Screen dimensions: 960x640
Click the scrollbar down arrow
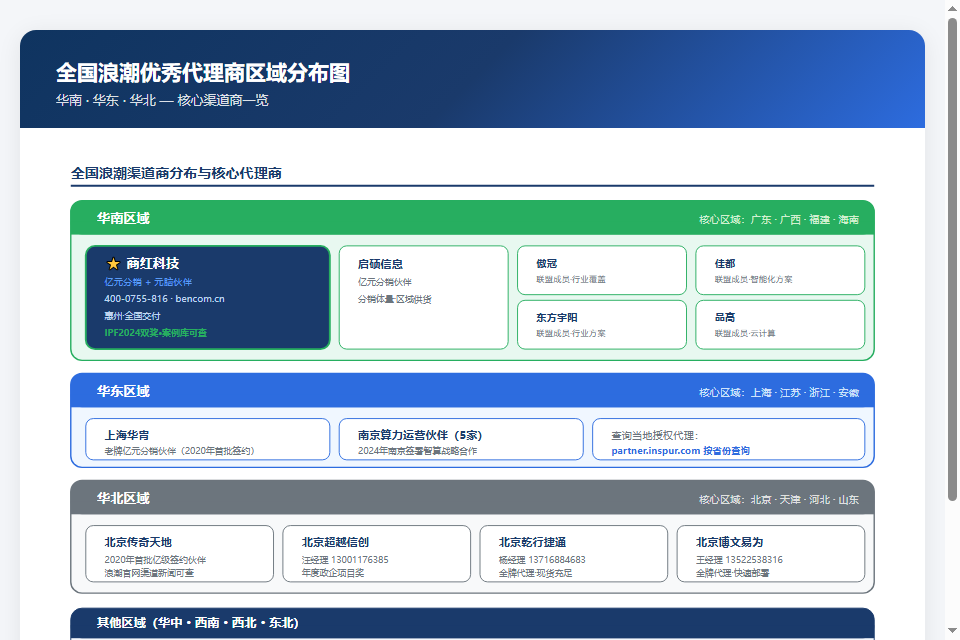(x=952, y=630)
